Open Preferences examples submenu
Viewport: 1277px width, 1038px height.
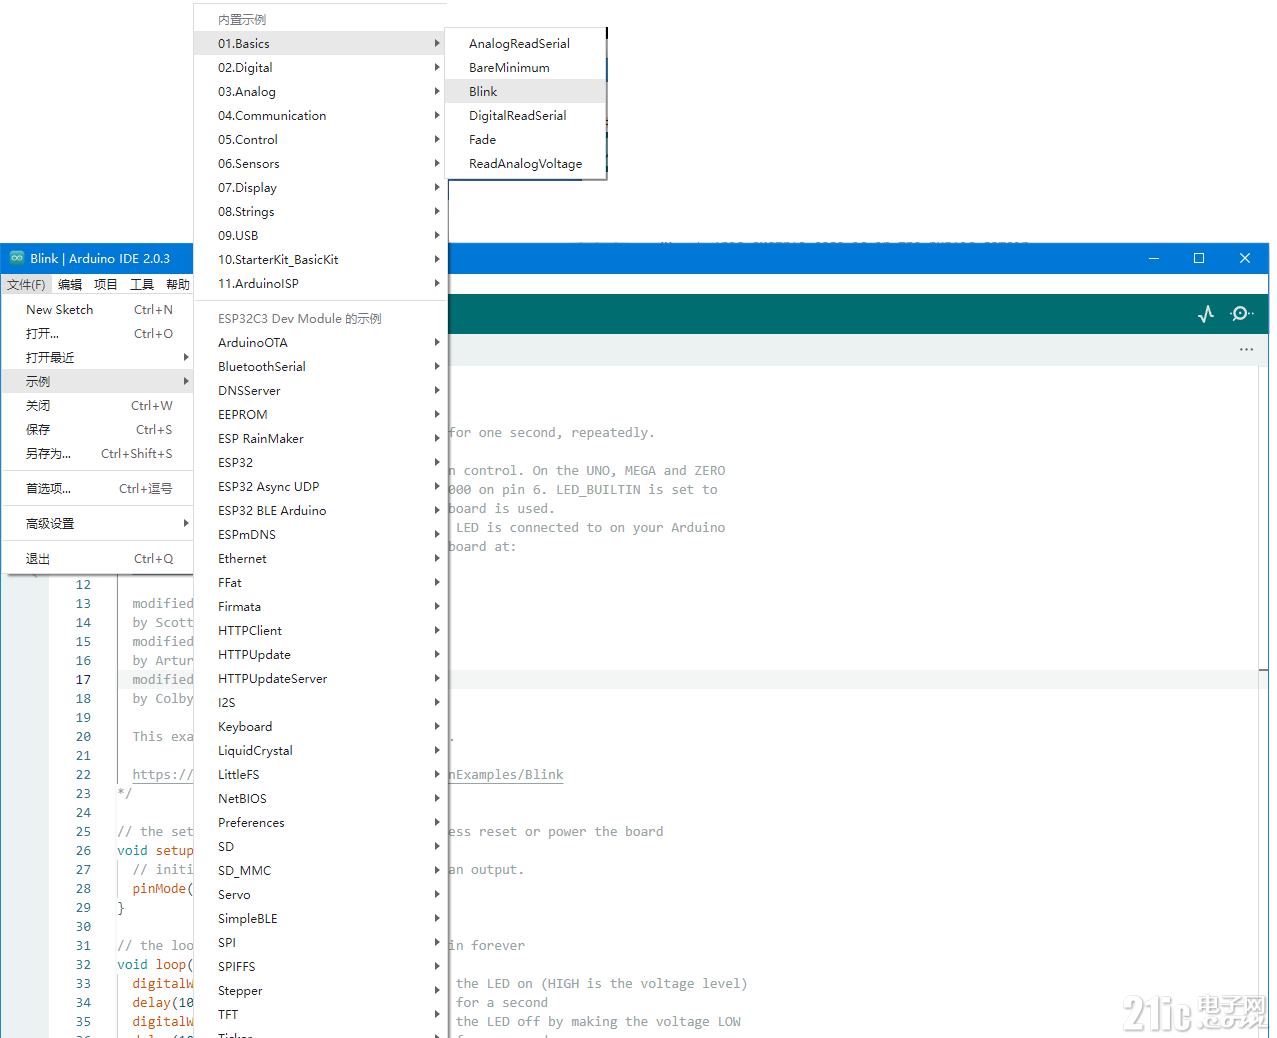pyautogui.click(x=320, y=823)
